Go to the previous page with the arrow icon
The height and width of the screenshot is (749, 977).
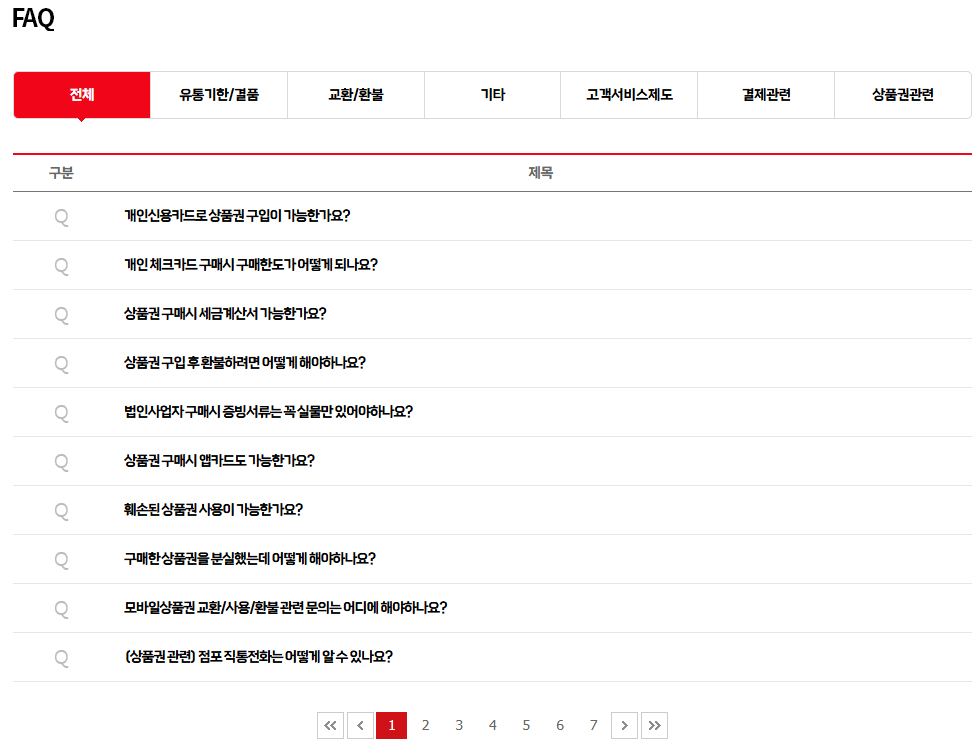pyautogui.click(x=360, y=725)
